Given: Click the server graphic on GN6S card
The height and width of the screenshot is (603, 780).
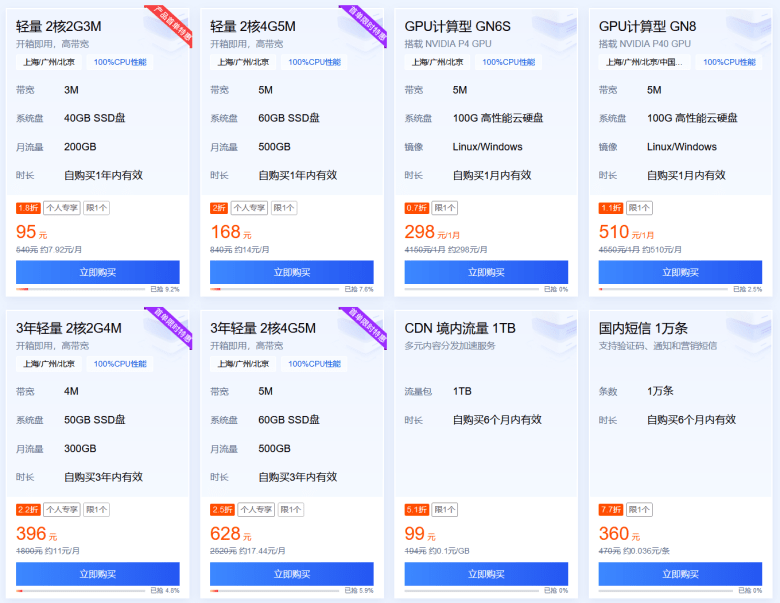Looking at the screenshot, I should tap(554, 31).
